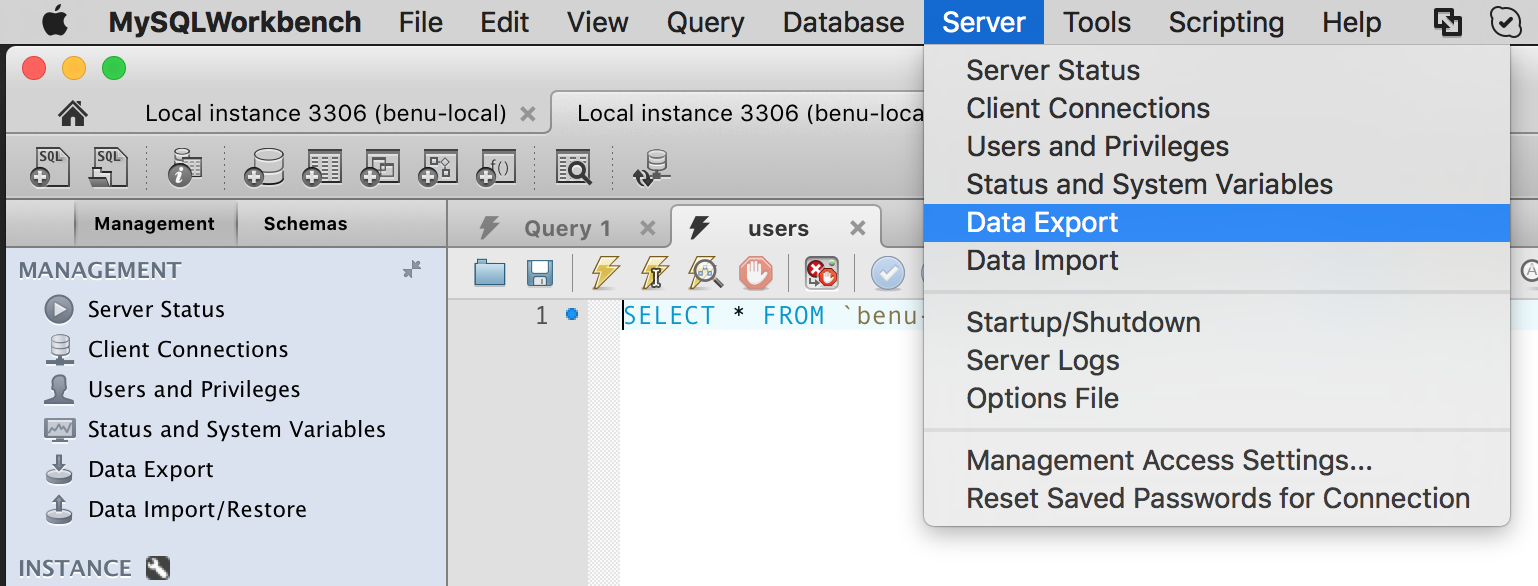Click the Data Export sidebar icon
The image size is (1538, 586).
(x=60, y=469)
